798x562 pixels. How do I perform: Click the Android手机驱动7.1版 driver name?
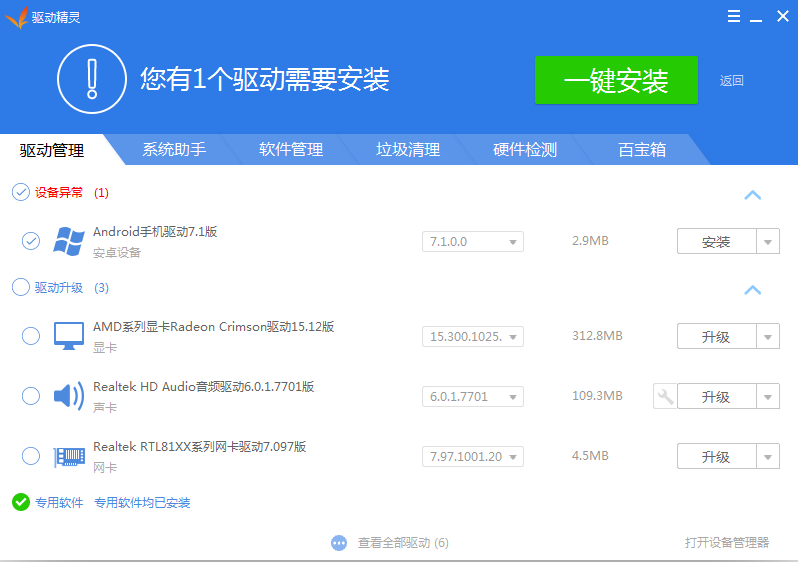click(155, 232)
